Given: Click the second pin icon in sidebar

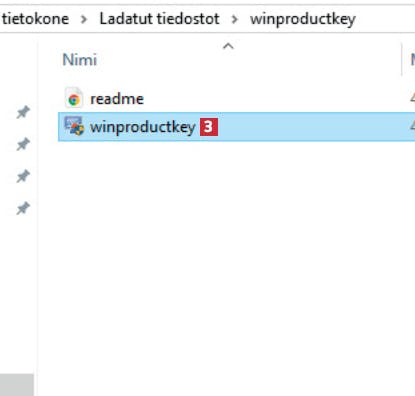Looking at the screenshot, I should pos(23,144).
